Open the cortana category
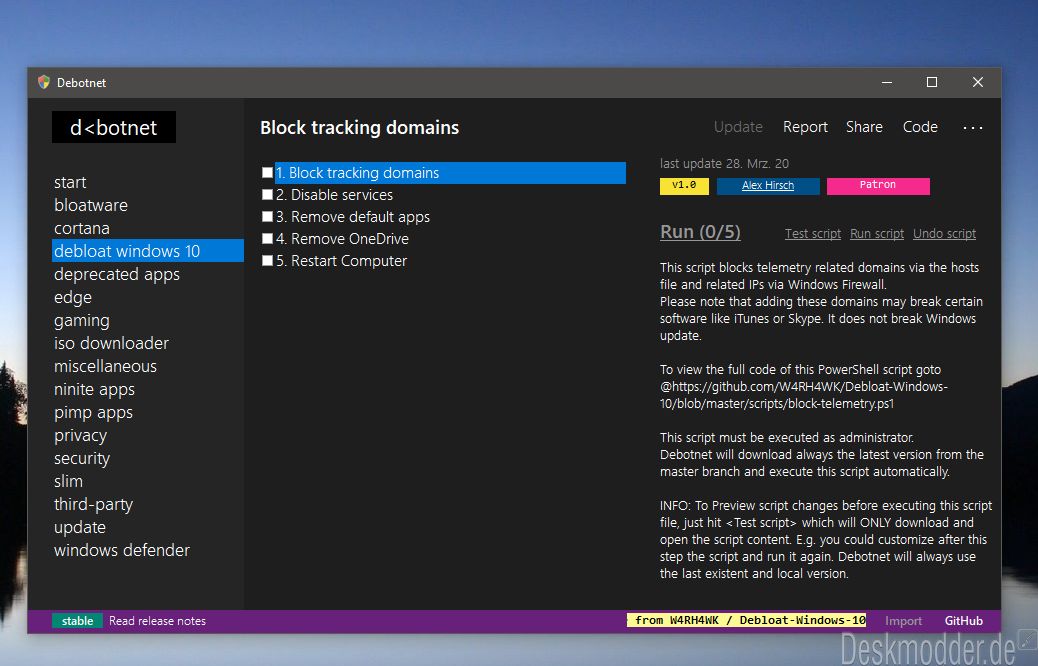 (x=81, y=228)
